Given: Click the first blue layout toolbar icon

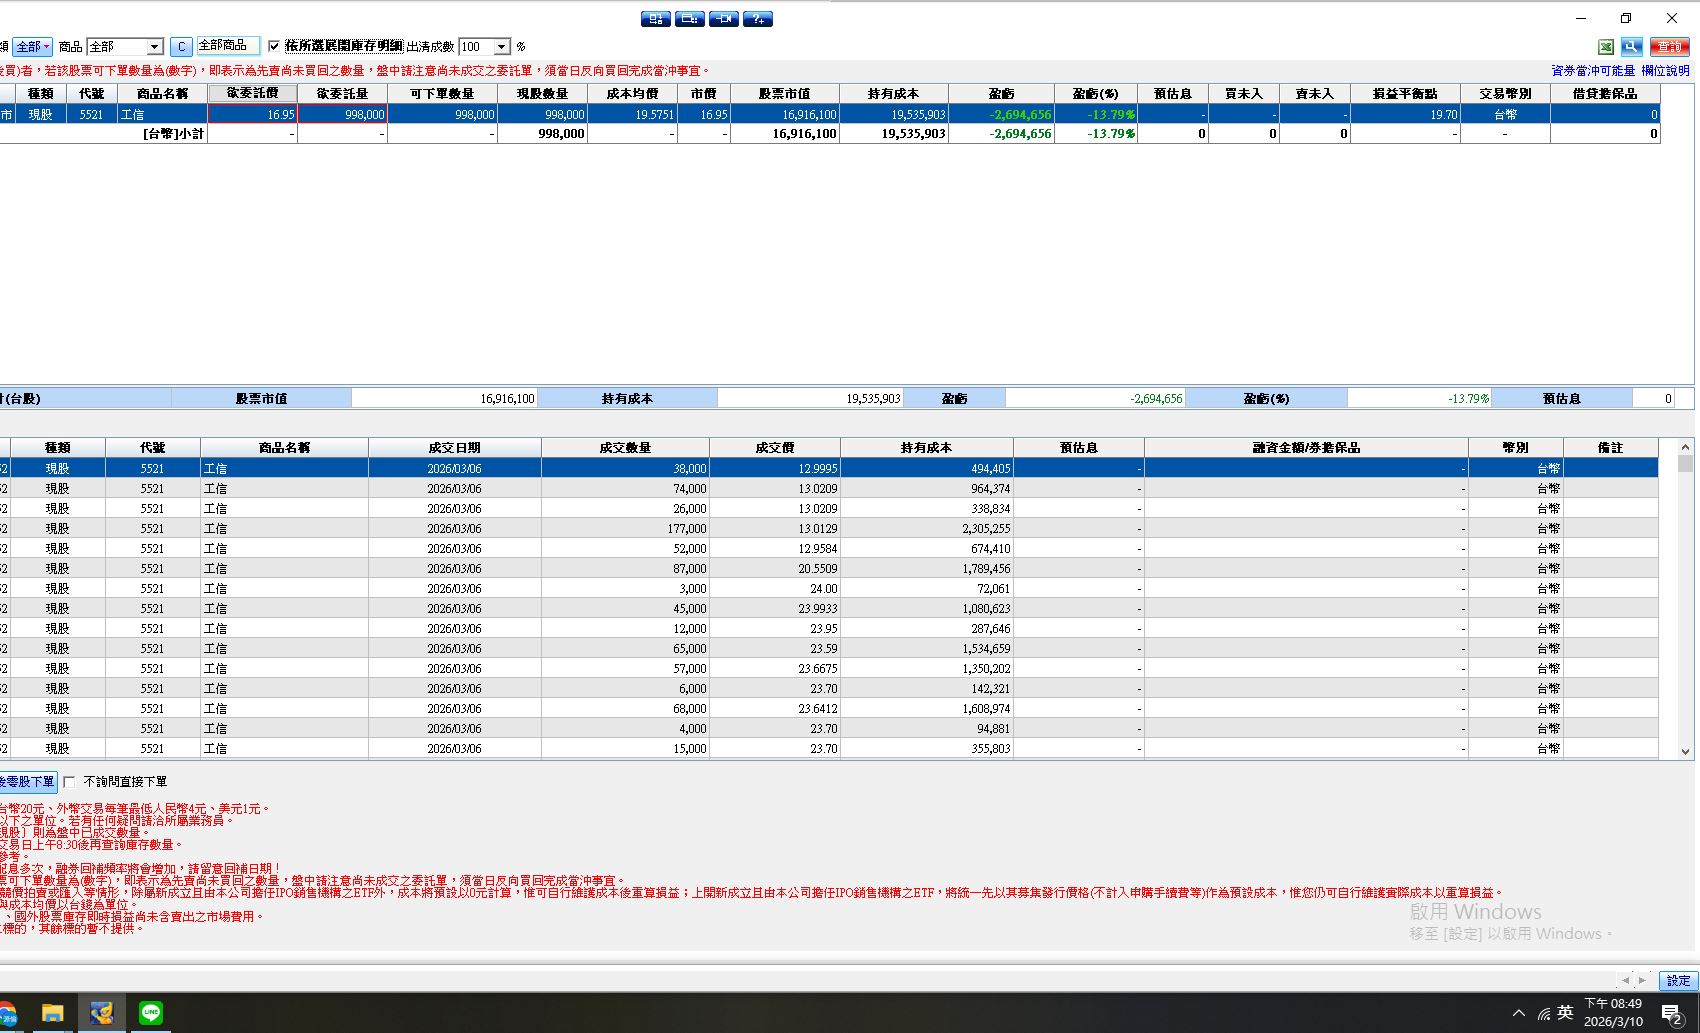Looking at the screenshot, I should (x=655, y=19).
